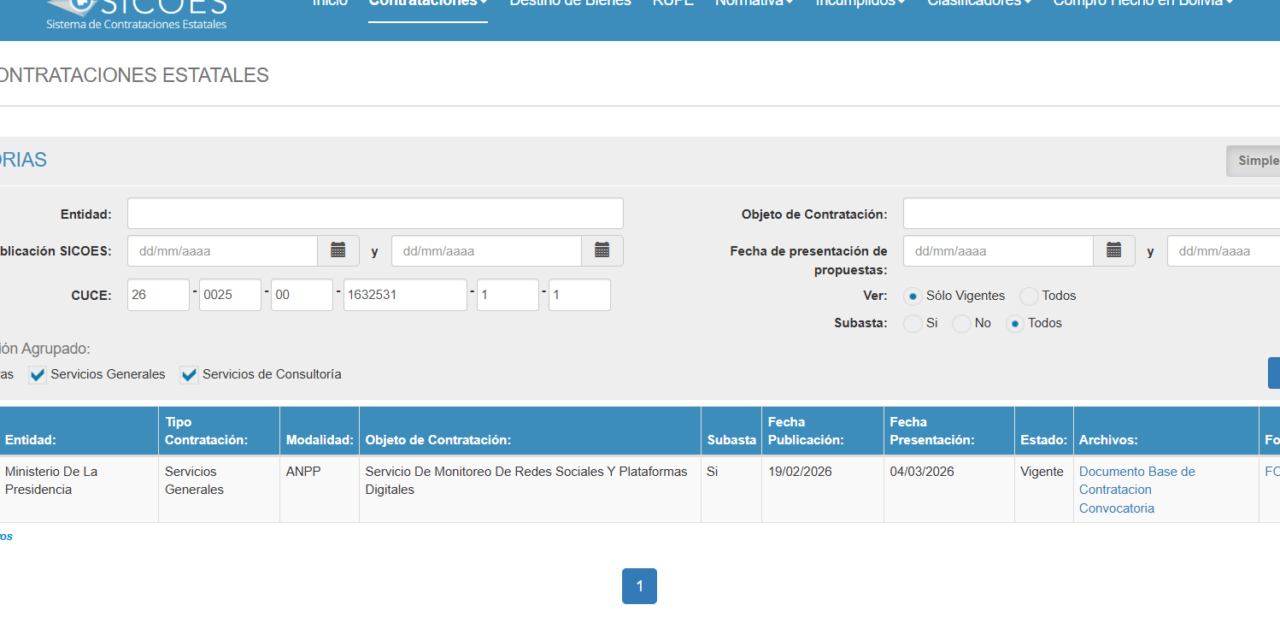Image resolution: width=1280 pixels, height=640 pixels.
Task: Open calendar for second SICOES publication date
Action: point(602,251)
